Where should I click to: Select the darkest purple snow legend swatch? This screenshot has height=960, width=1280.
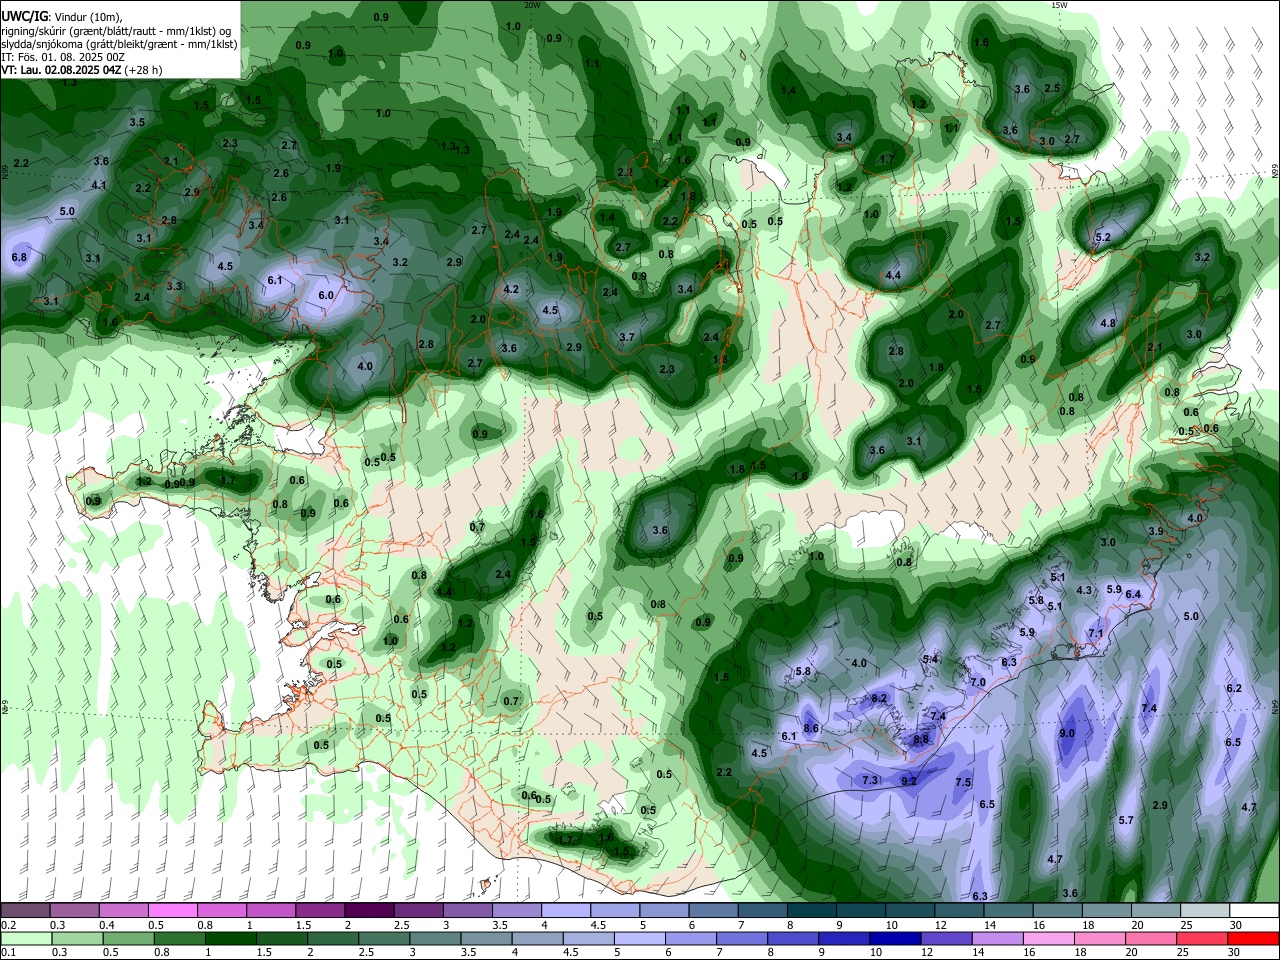(368, 910)
